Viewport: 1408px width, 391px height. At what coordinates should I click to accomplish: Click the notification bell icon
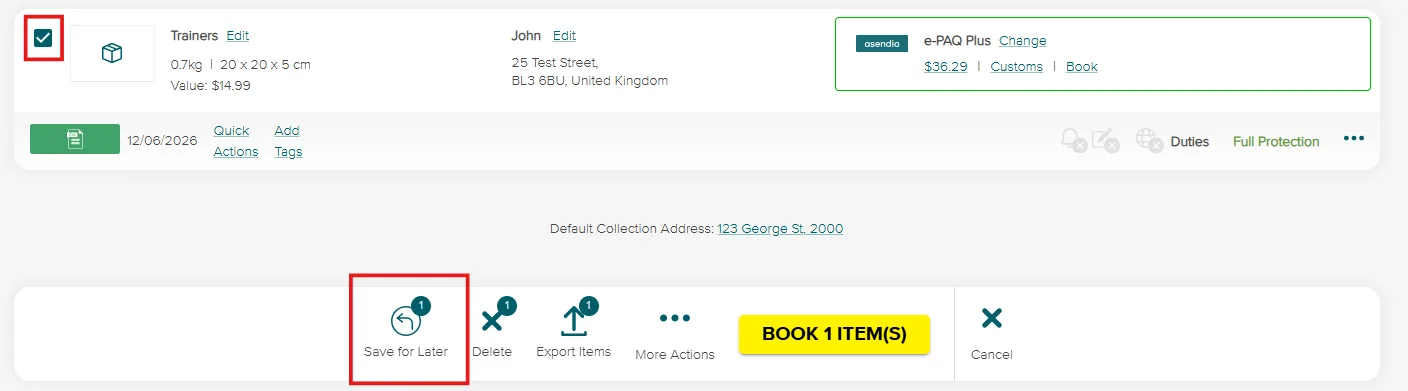[1073, 141]
